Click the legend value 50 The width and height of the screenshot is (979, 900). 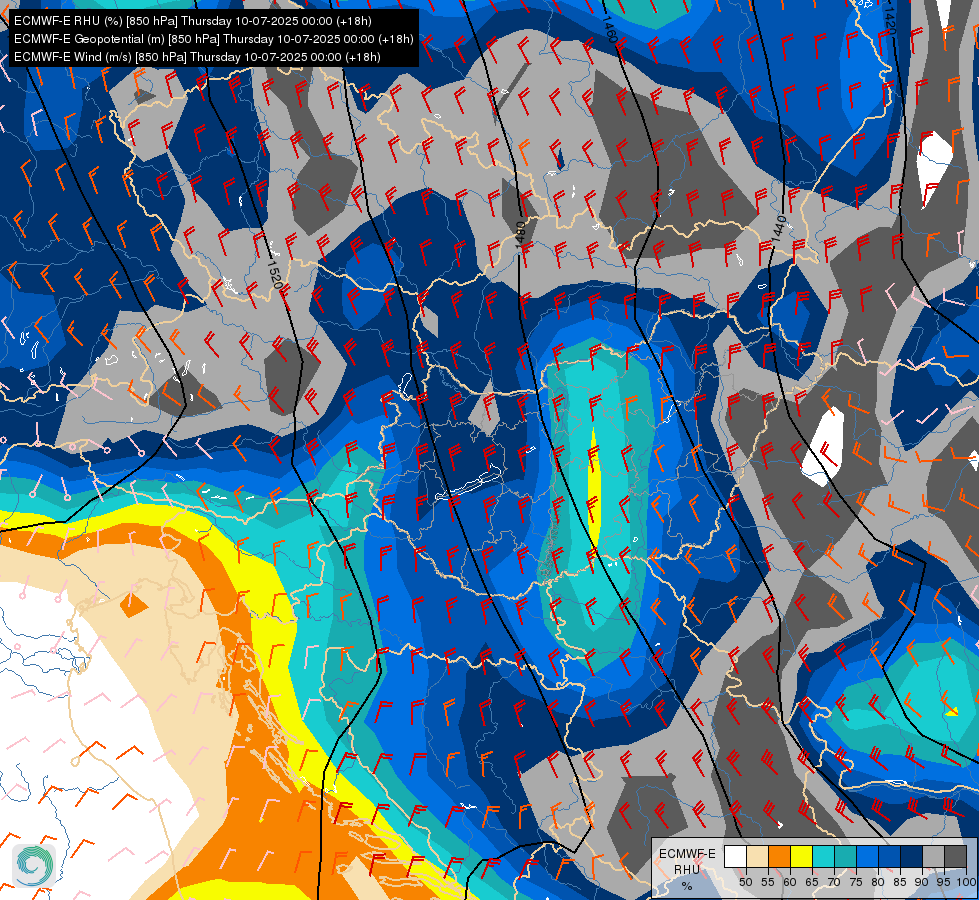point(745,882)
